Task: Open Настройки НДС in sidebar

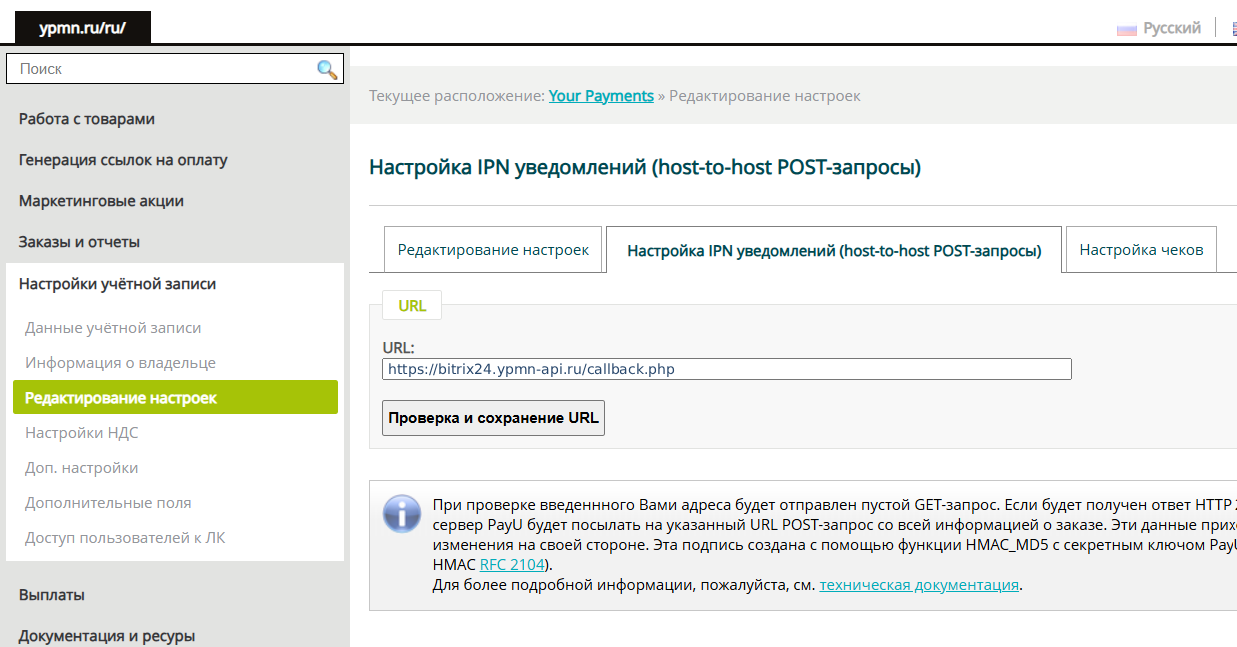Action: point(82,433)
